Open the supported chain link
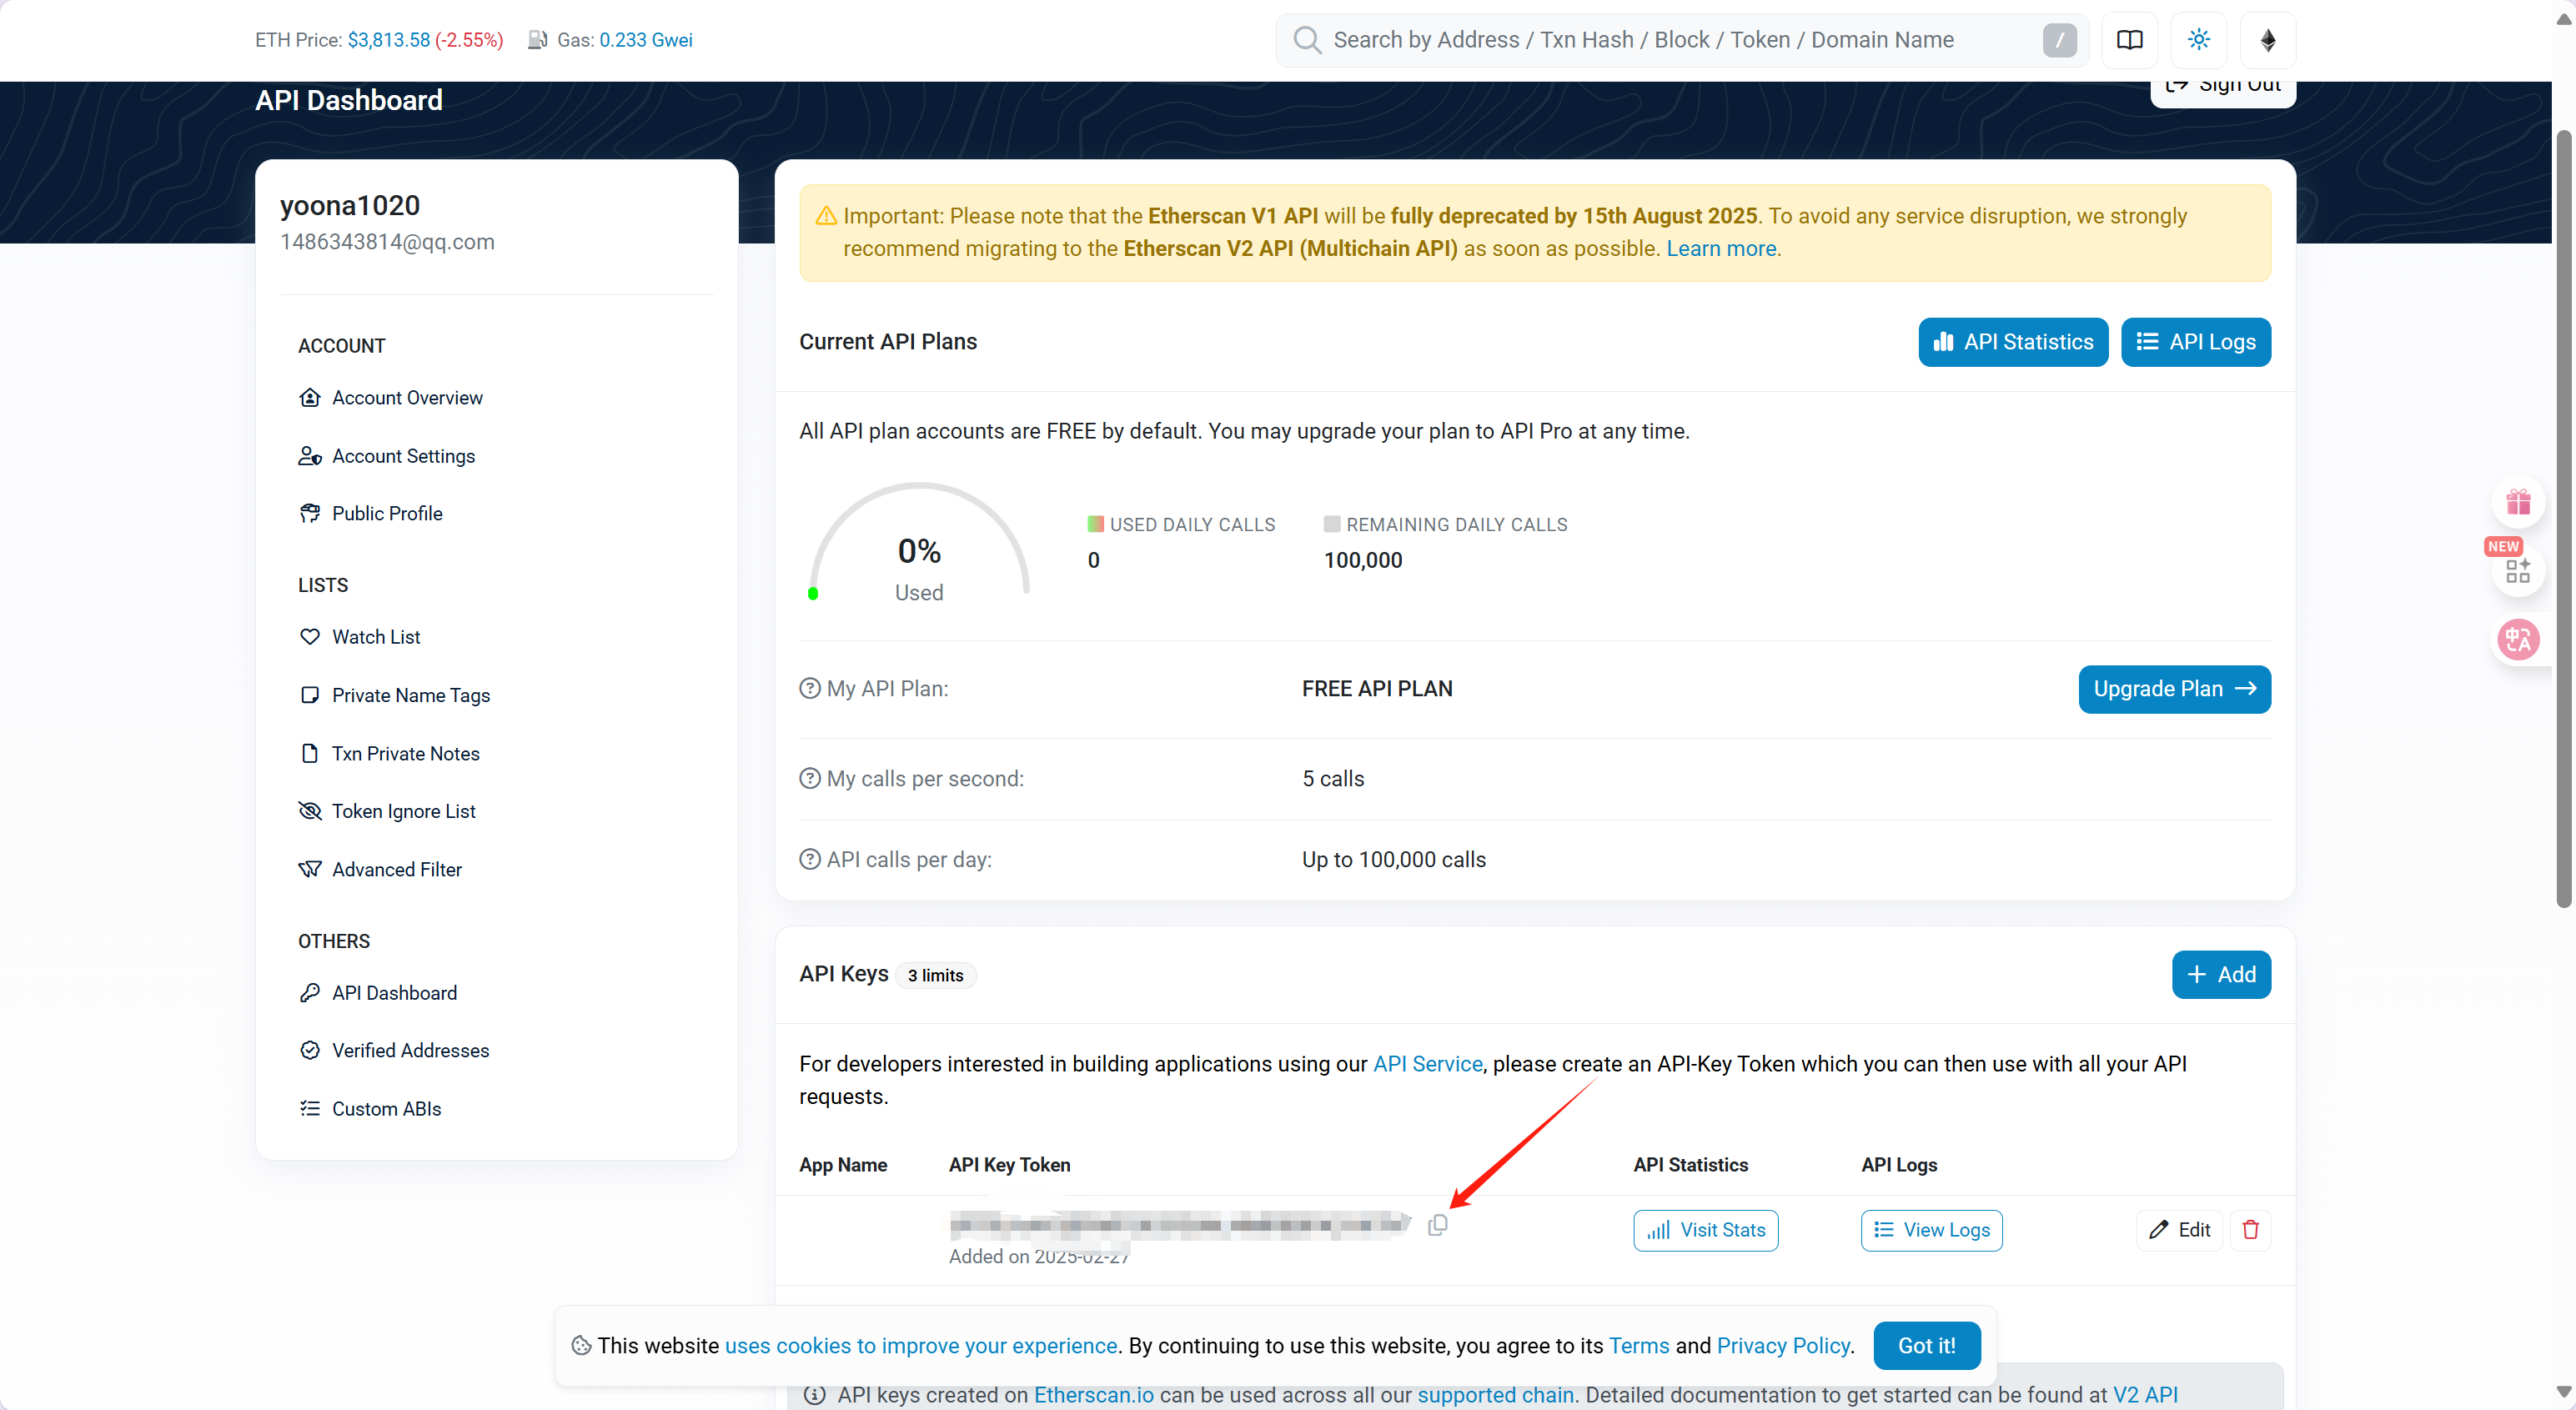This screenshot has height=1410, width=2576. pos(1495,1395)
